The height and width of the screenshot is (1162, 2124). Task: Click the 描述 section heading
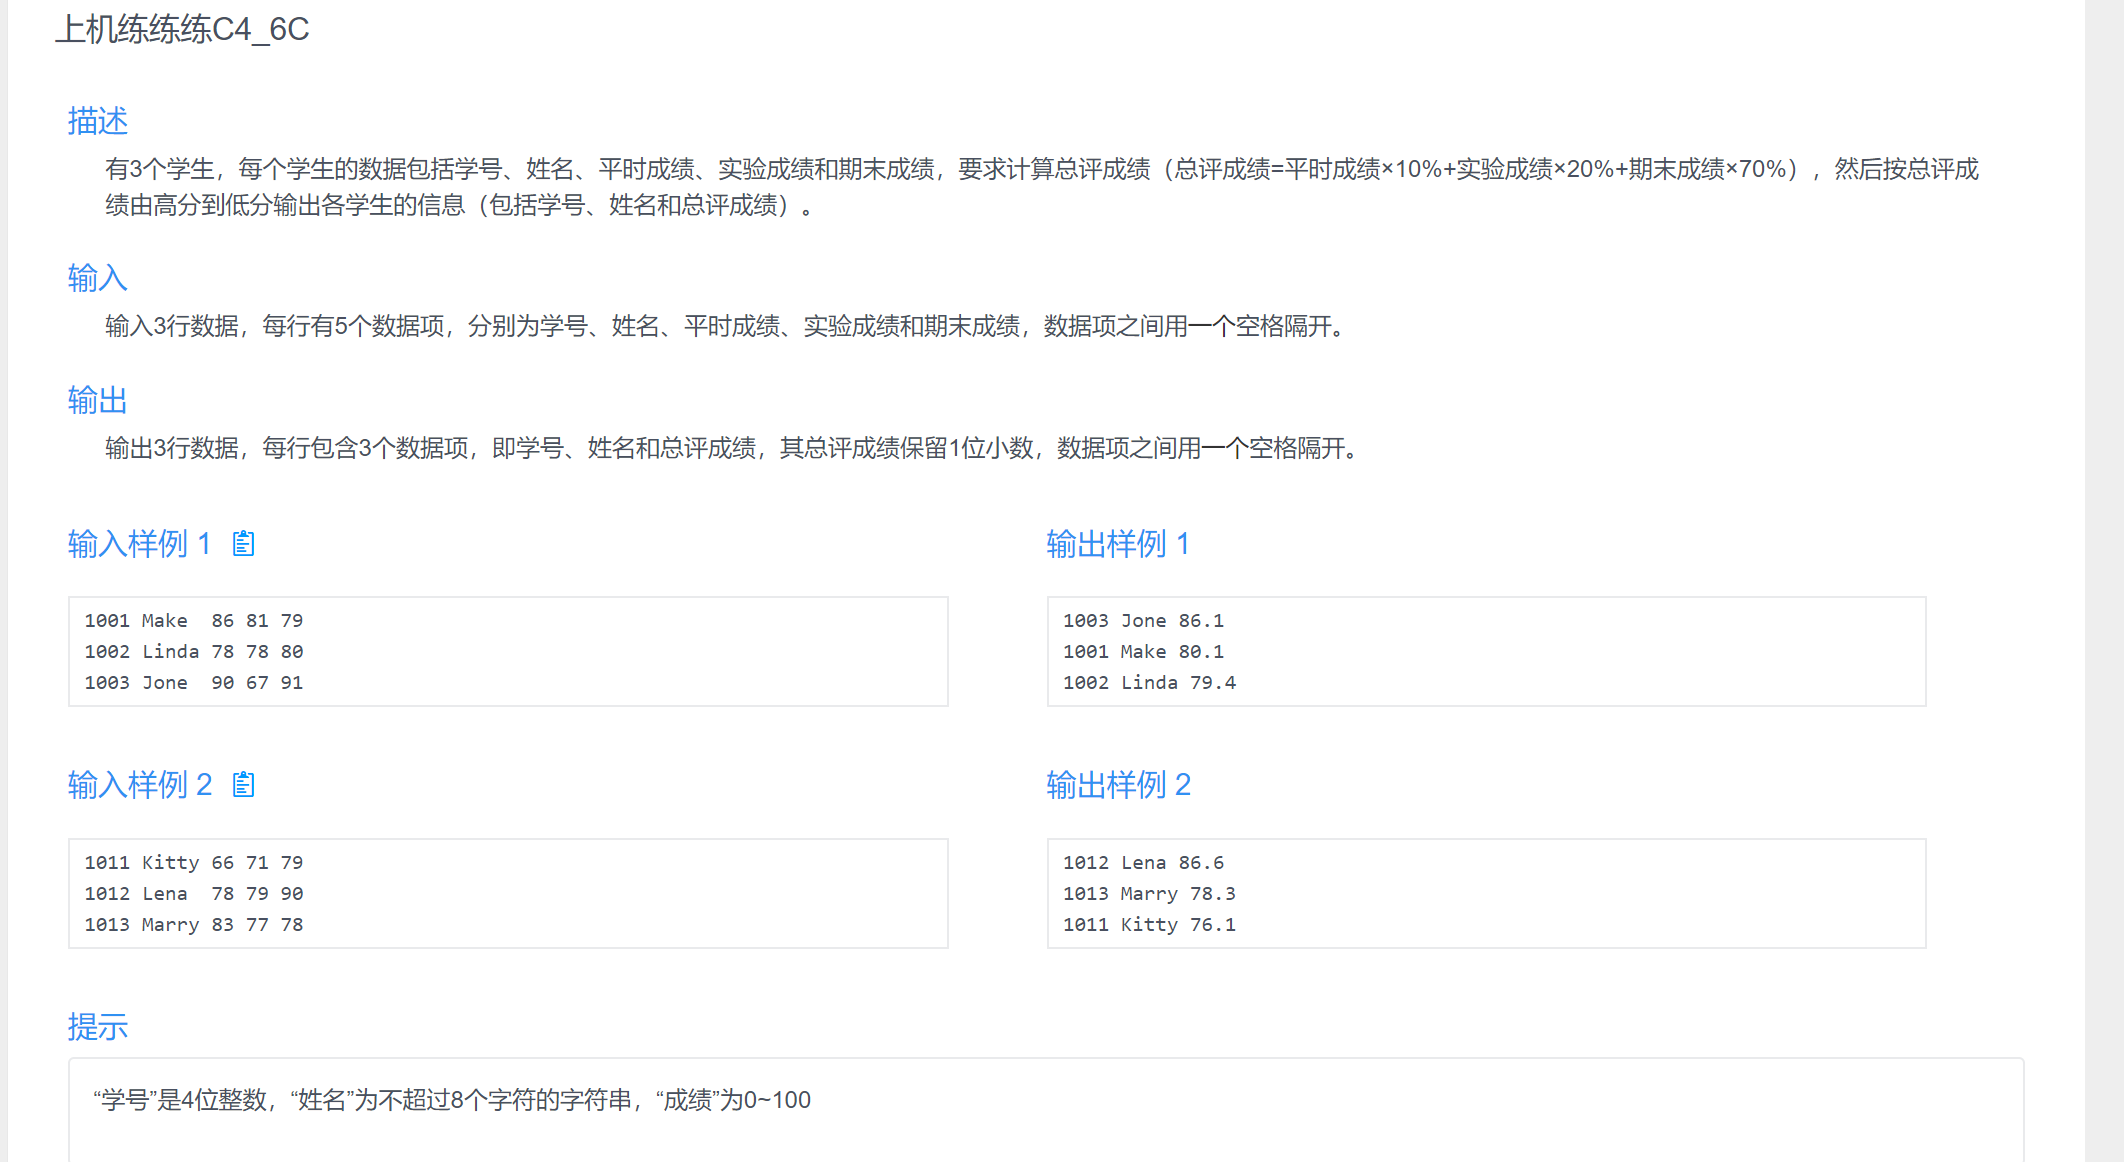click(97, 121)
